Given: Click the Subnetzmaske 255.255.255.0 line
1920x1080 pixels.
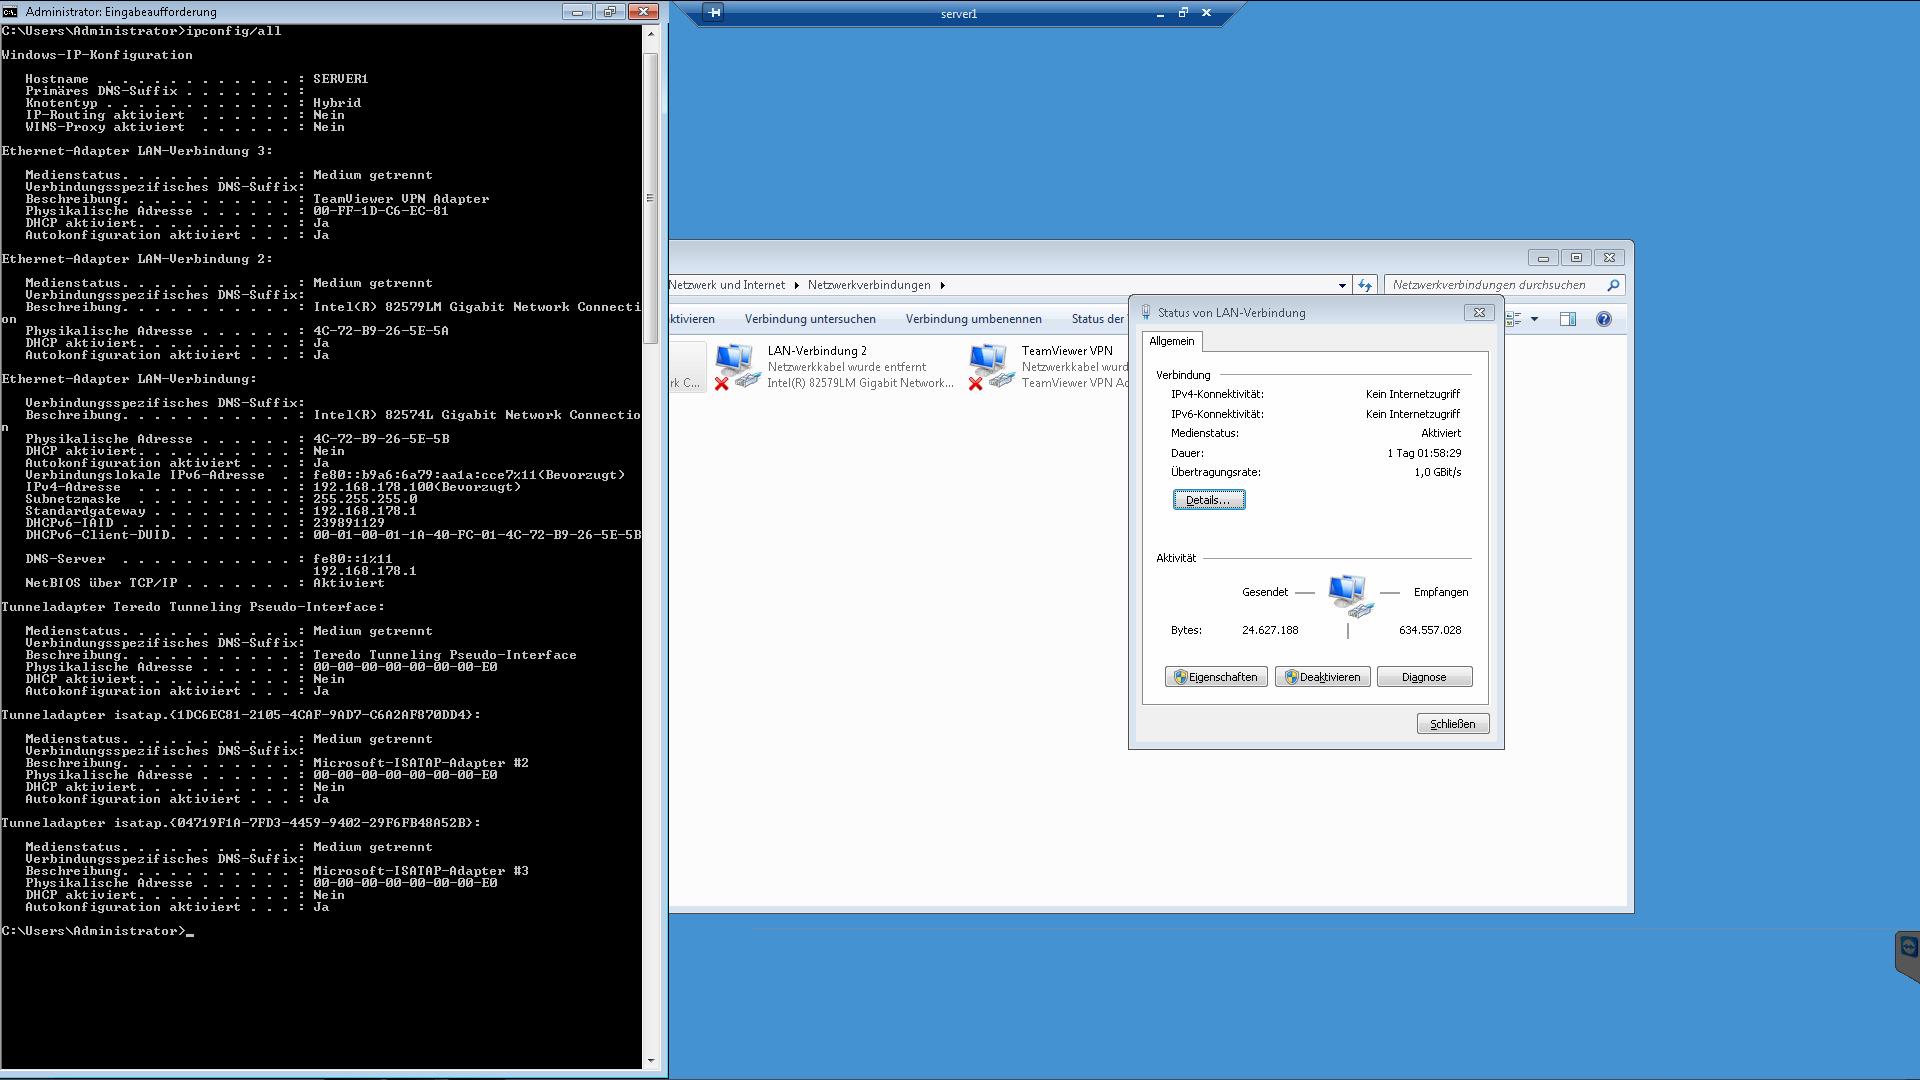Looking at the screenshot, I should pyautogui.click(x=221, y=499).
